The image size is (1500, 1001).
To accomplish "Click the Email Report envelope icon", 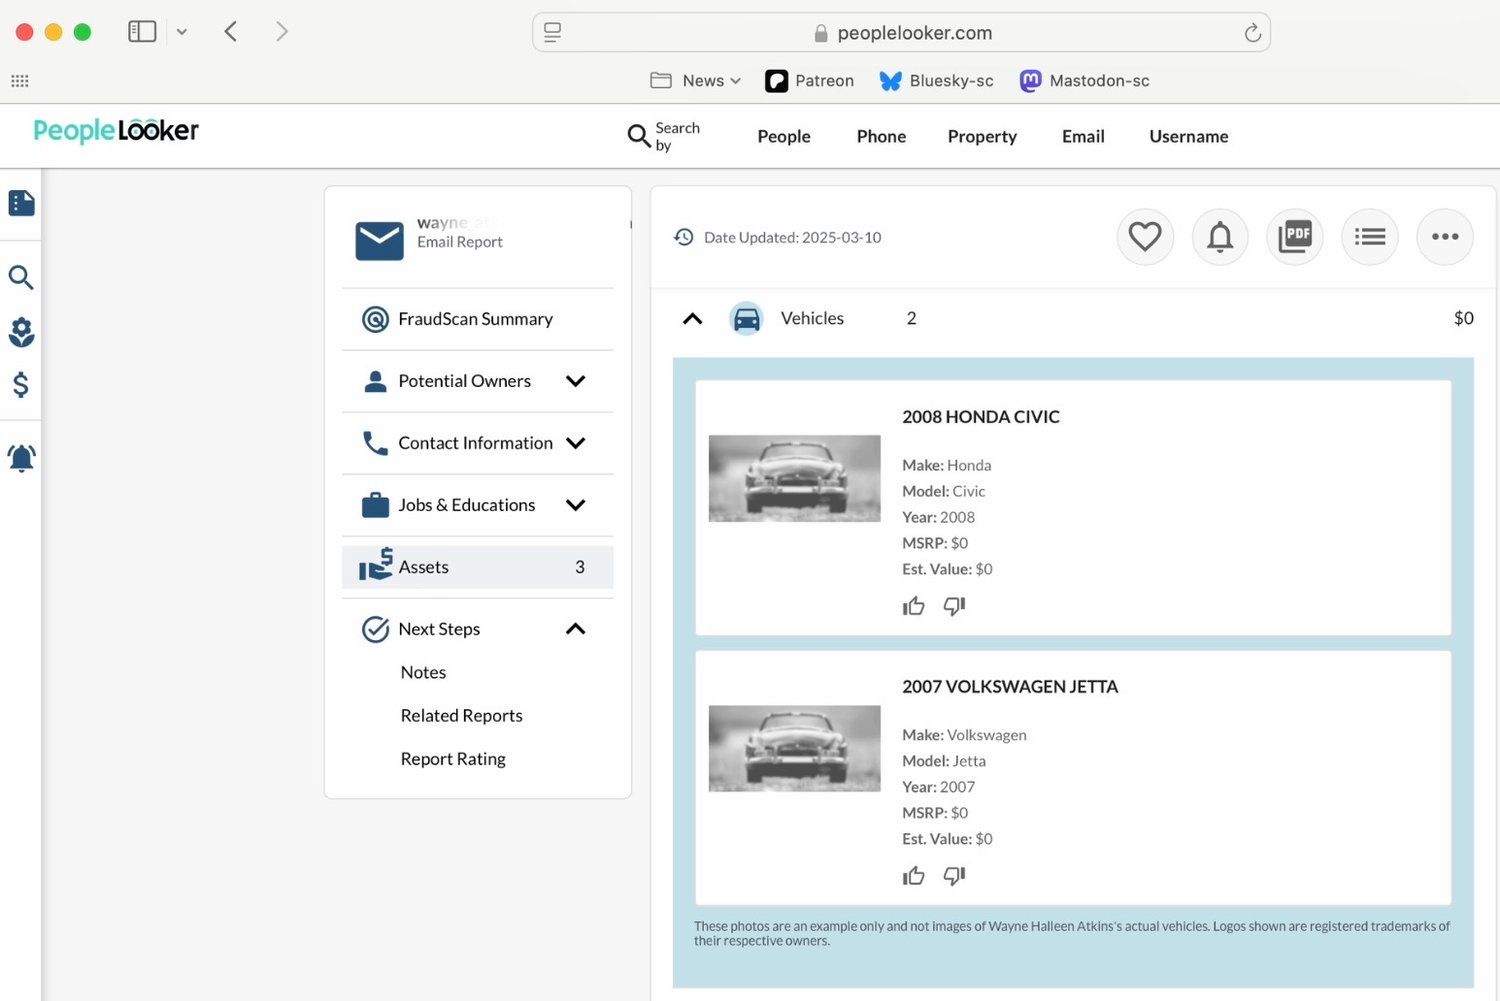I will coord(380,240).
